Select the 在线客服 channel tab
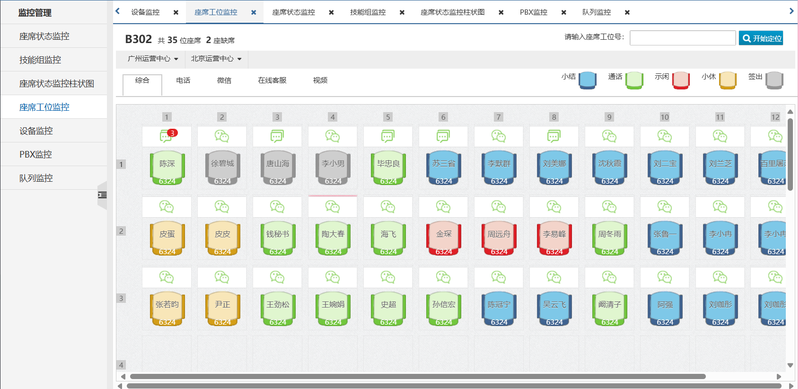800x389 pixels. click(272, 81)
